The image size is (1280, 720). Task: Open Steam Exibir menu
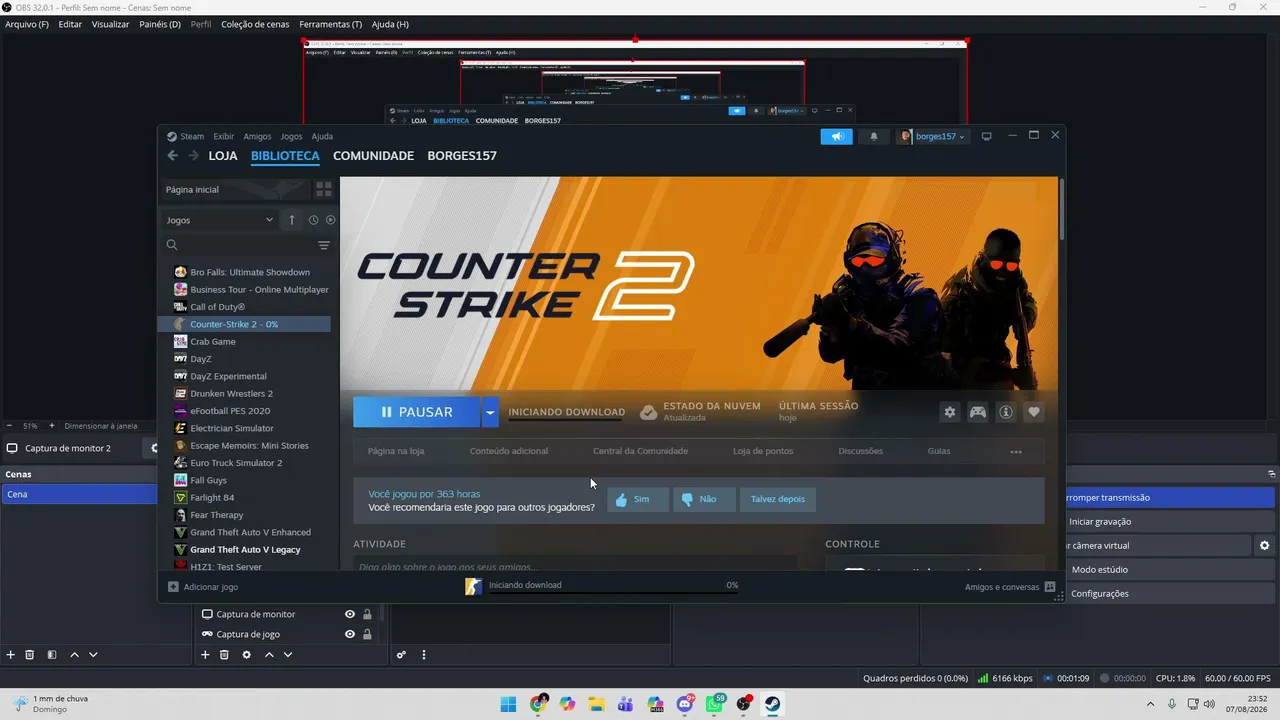[x=224, y=136]
